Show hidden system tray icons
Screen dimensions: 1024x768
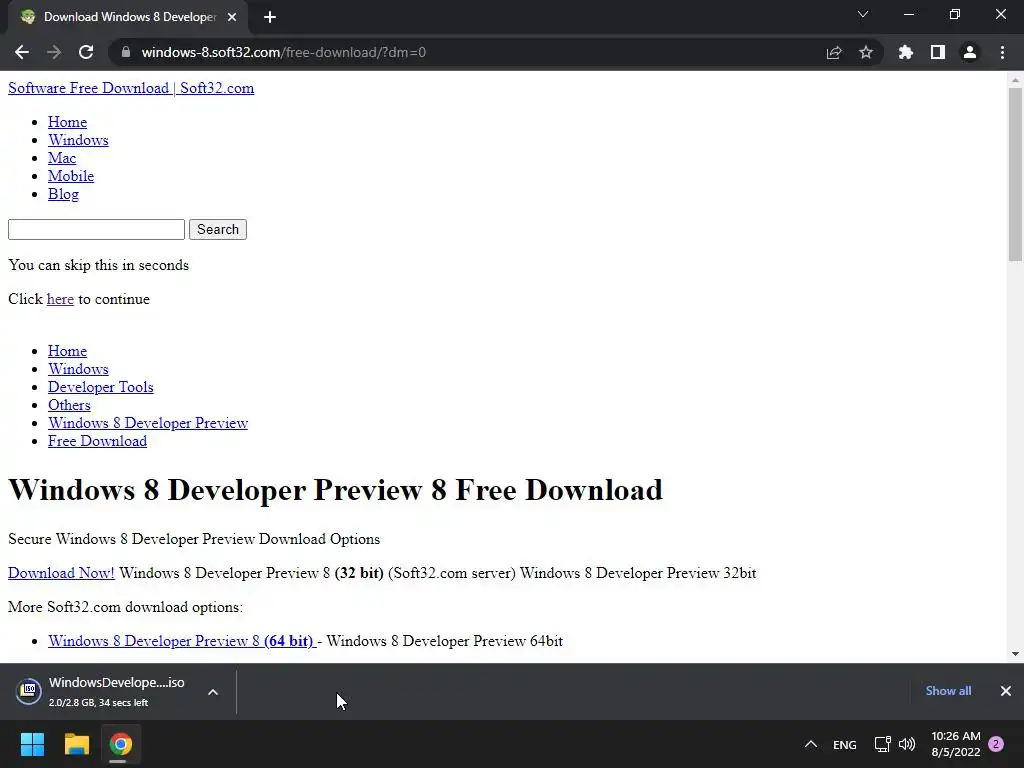(811, 744)
